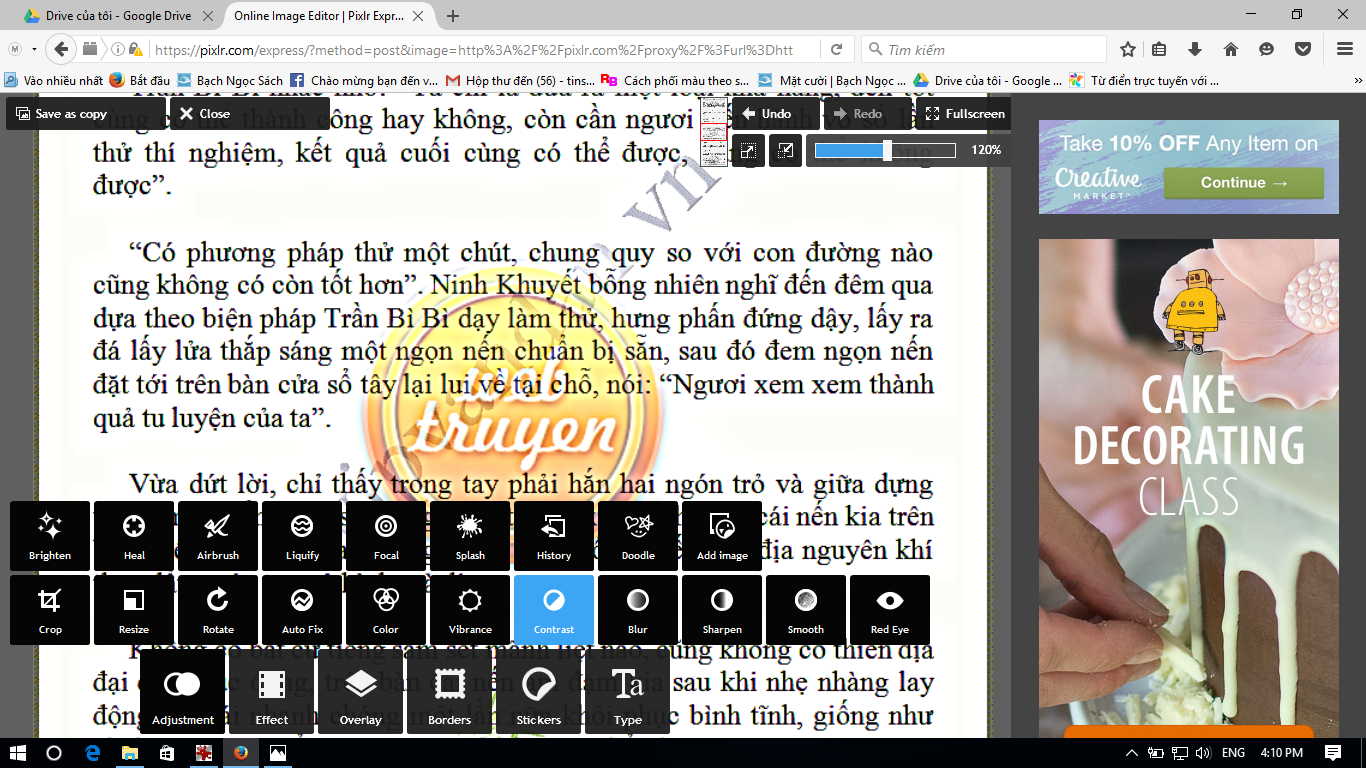This screenshot has height=768, width=1366.
Task: Select the Sharpen adjustment
Action: tap(721, 609)
